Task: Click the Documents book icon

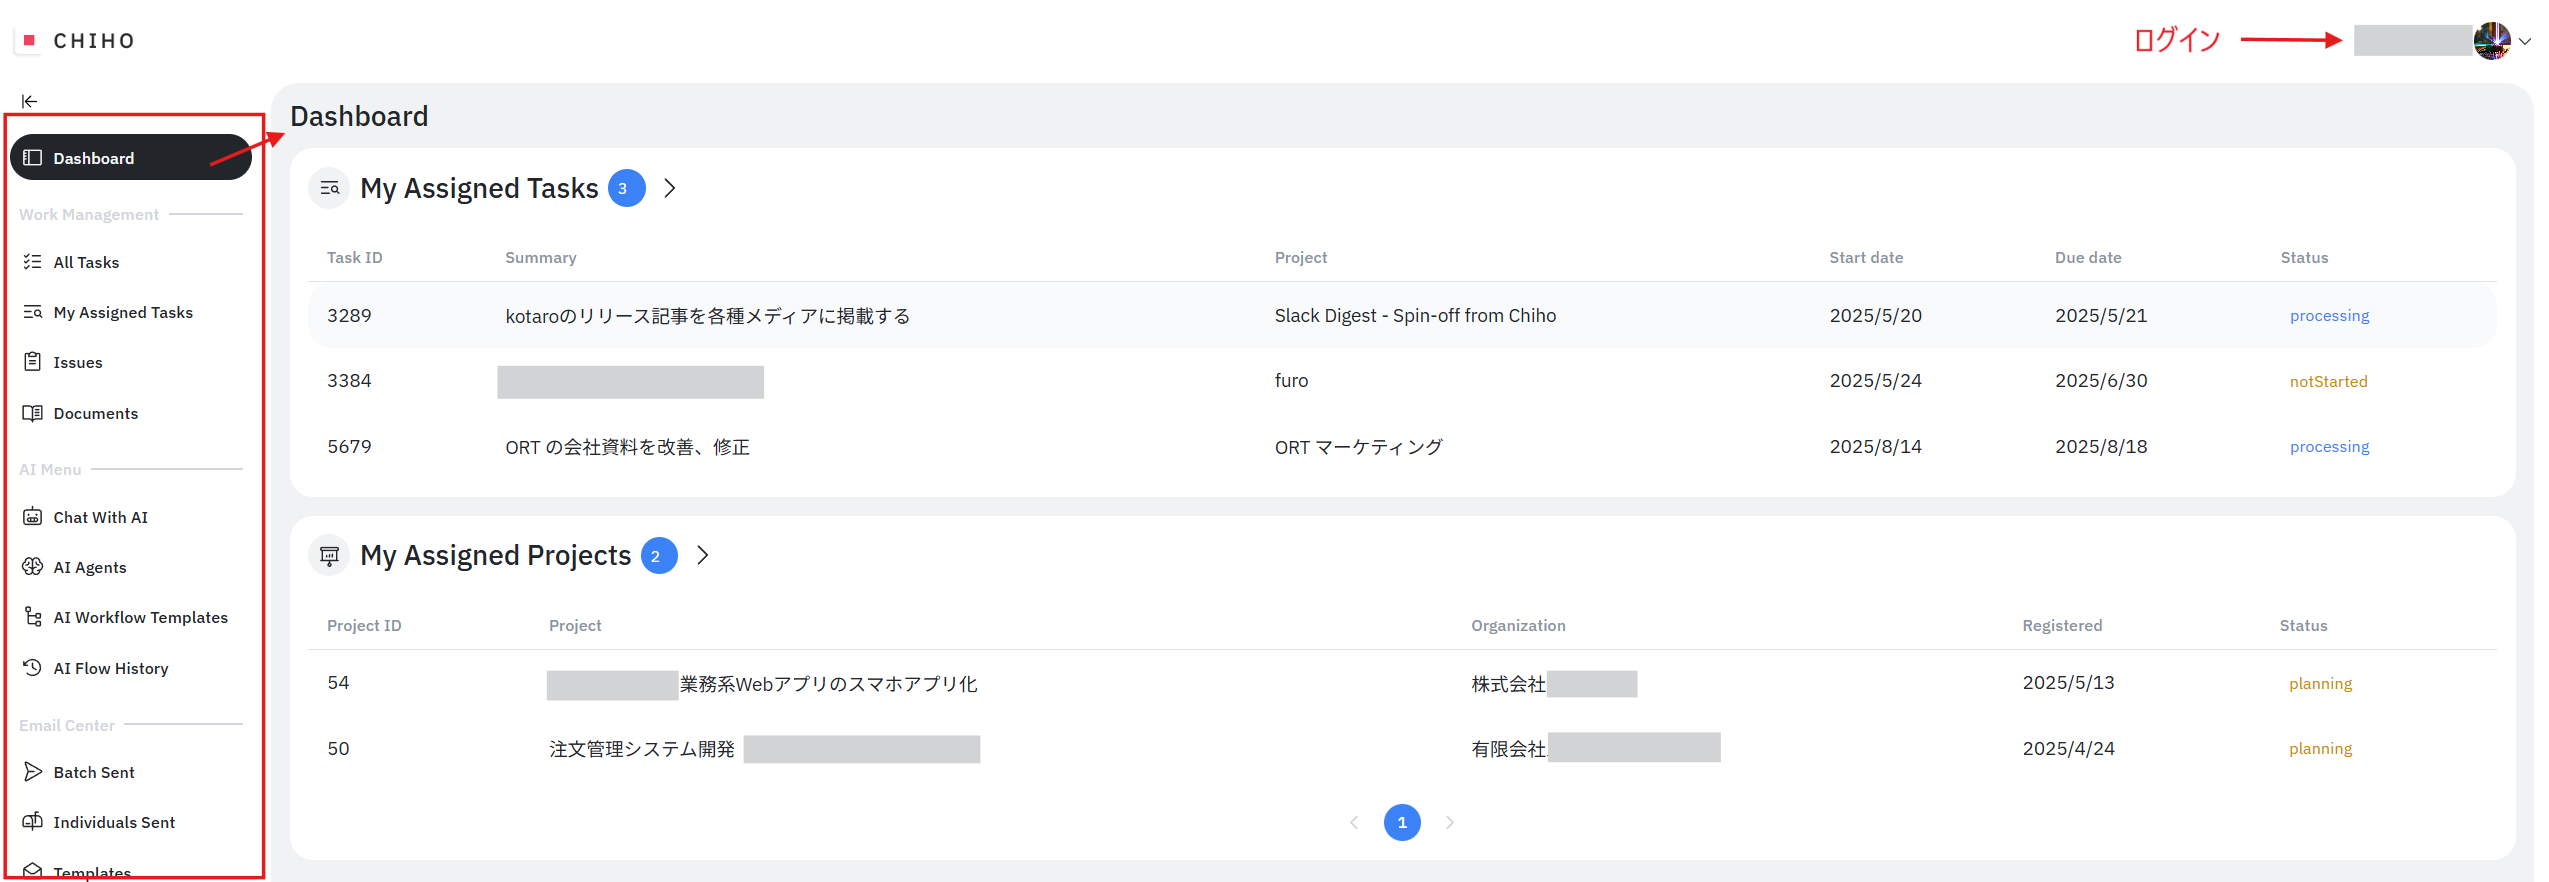Action: click(x=32, y=413)
